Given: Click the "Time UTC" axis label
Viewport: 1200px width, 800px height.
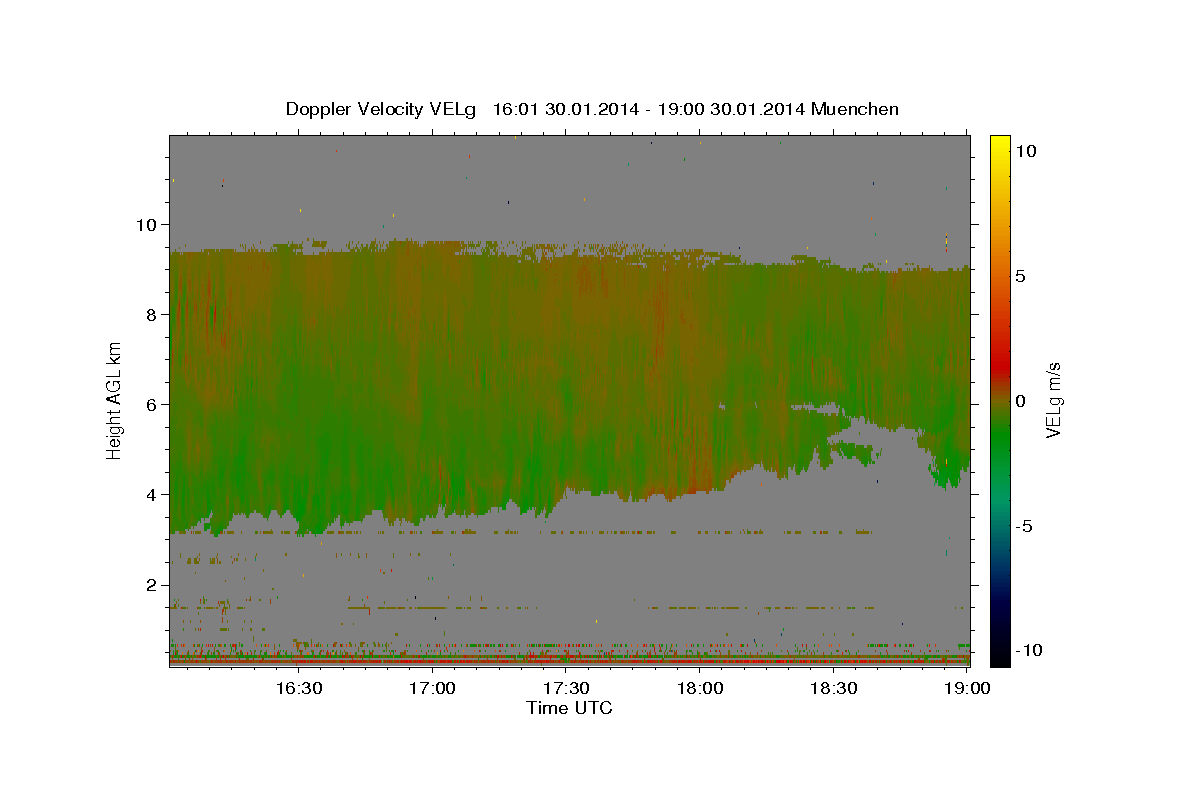Looking at the screenshot, I should [x=569, y=708].
